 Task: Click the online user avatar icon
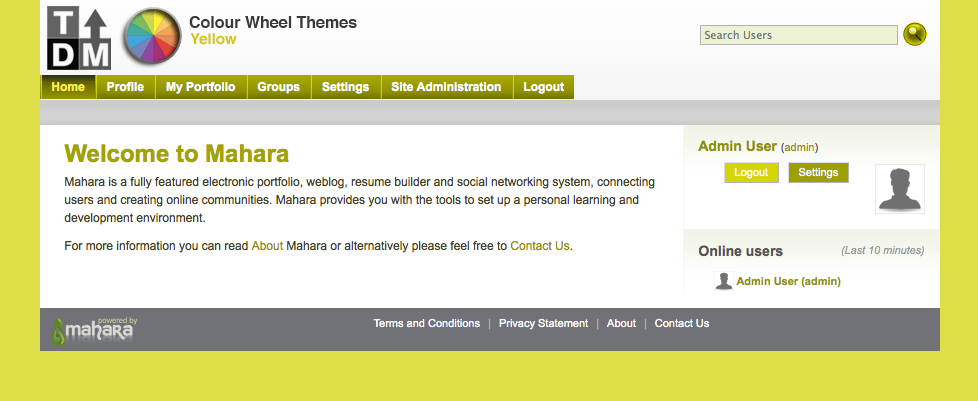point(724,281)
